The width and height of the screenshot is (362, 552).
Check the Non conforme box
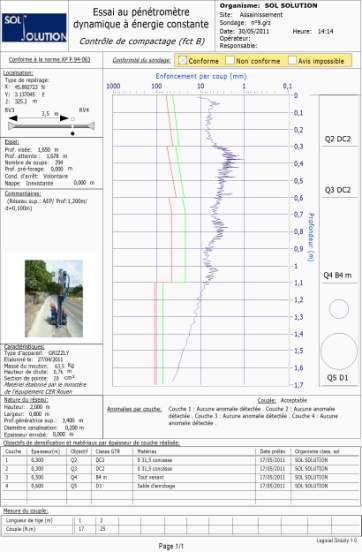pyautogui.click(x=230, y=61)
